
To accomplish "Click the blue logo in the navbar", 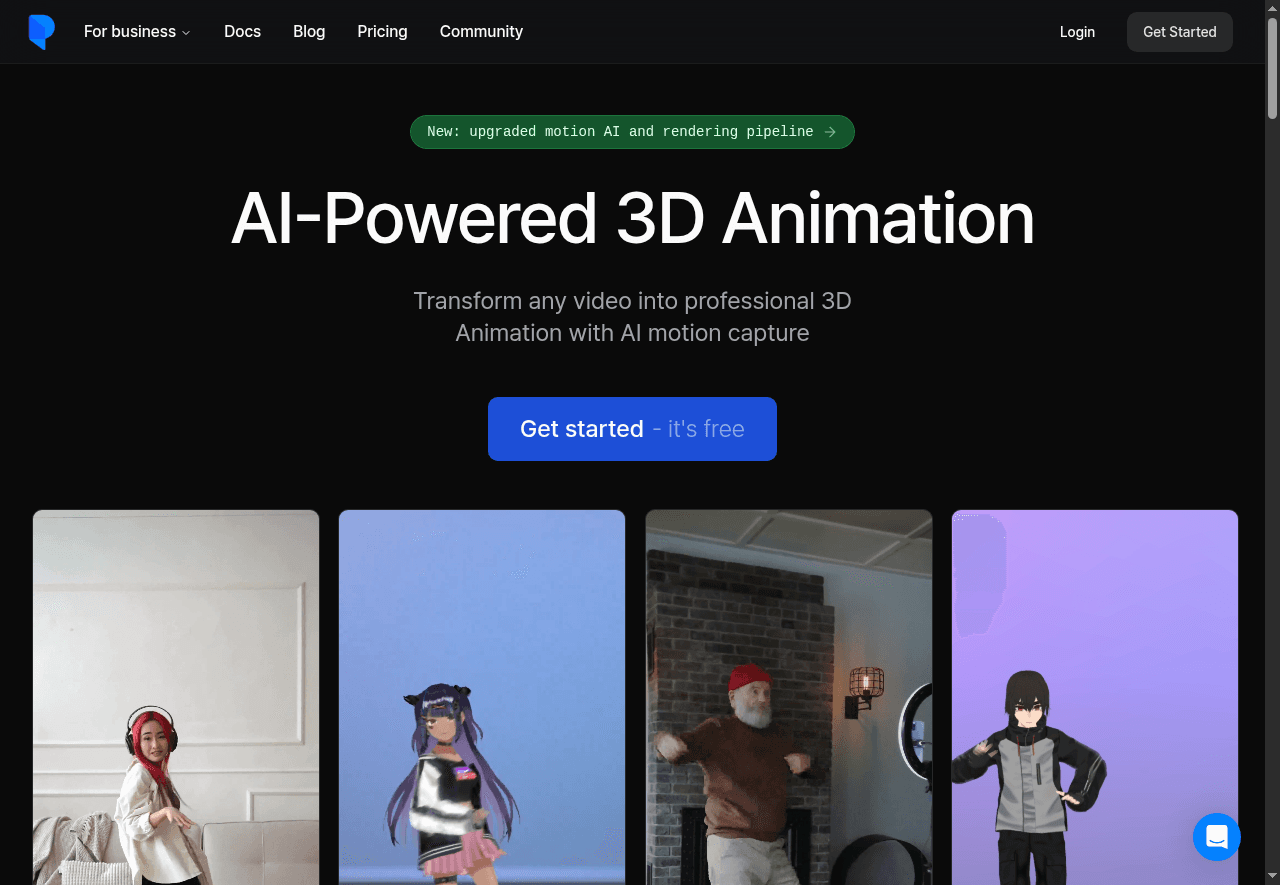I will click(41, 32).
